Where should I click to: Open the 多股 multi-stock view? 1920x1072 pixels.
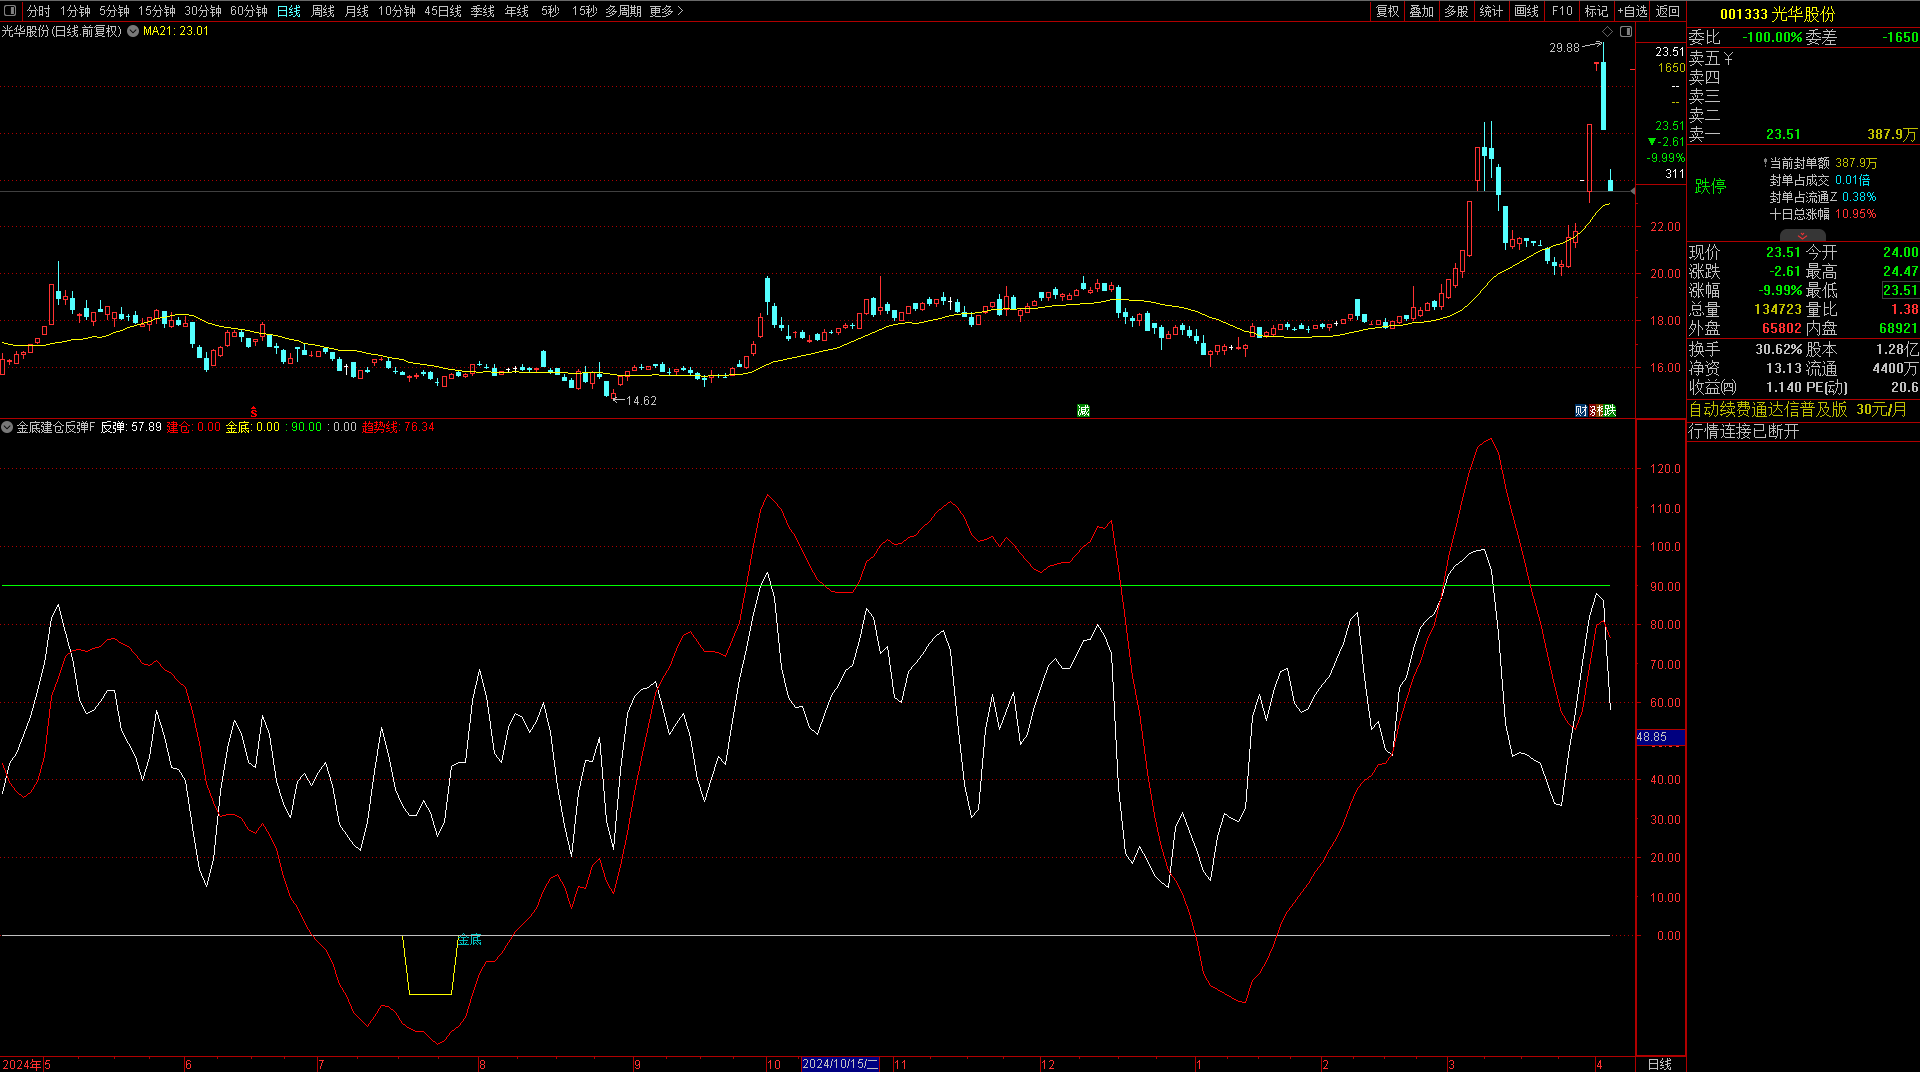(x=1456, y=11)
